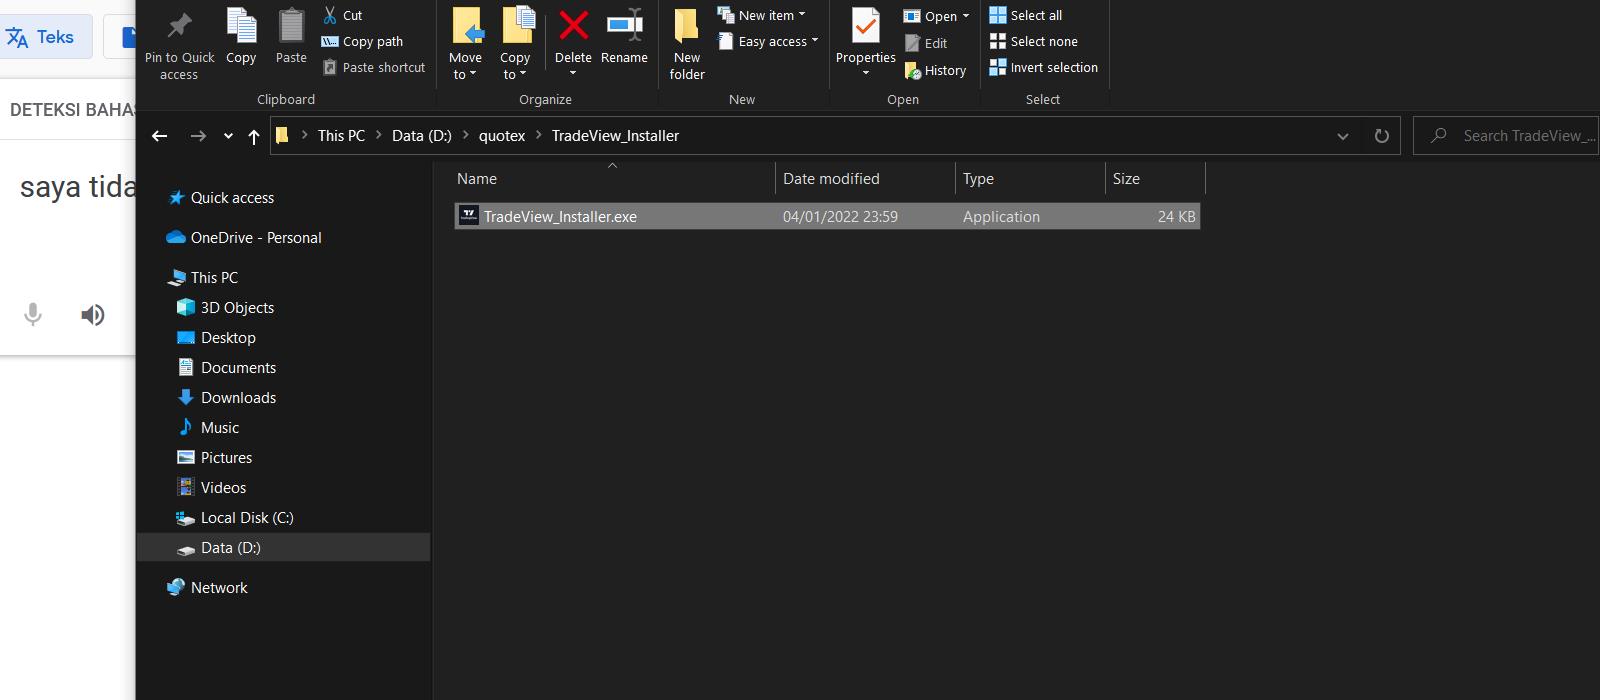Open Local Disk (C:) in sidebar

(246, 518)
